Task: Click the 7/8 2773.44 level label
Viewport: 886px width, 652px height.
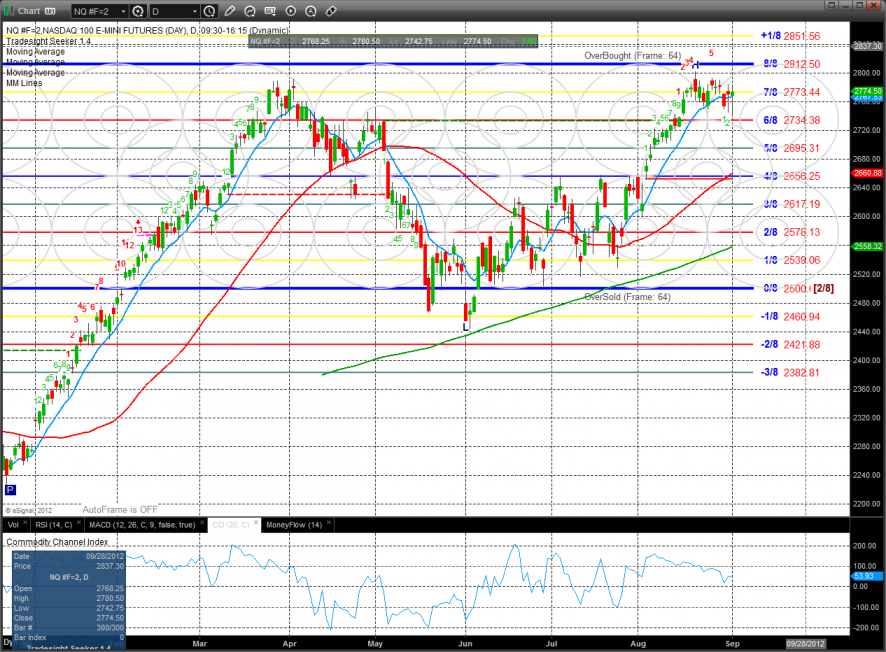Action: click(791, 92)
